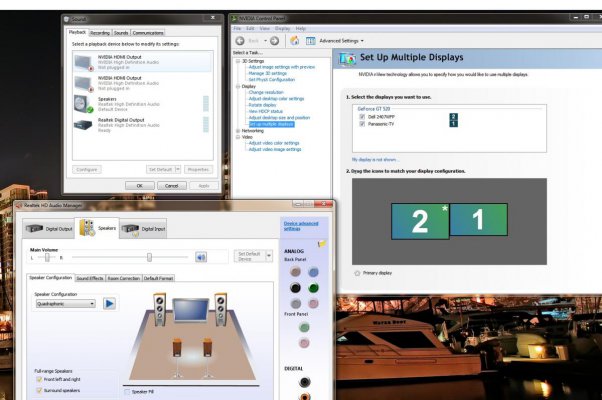Collapse the Video tree node

click(x=238, y=137)
